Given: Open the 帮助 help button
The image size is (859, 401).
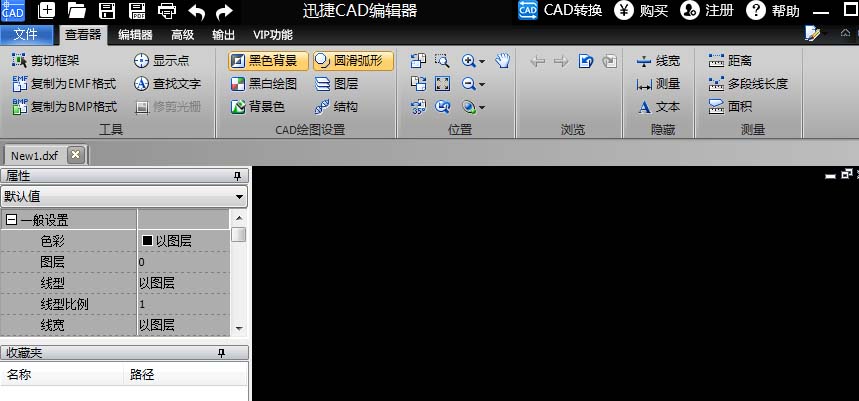Looking at the screenshot, I should 773,10.
